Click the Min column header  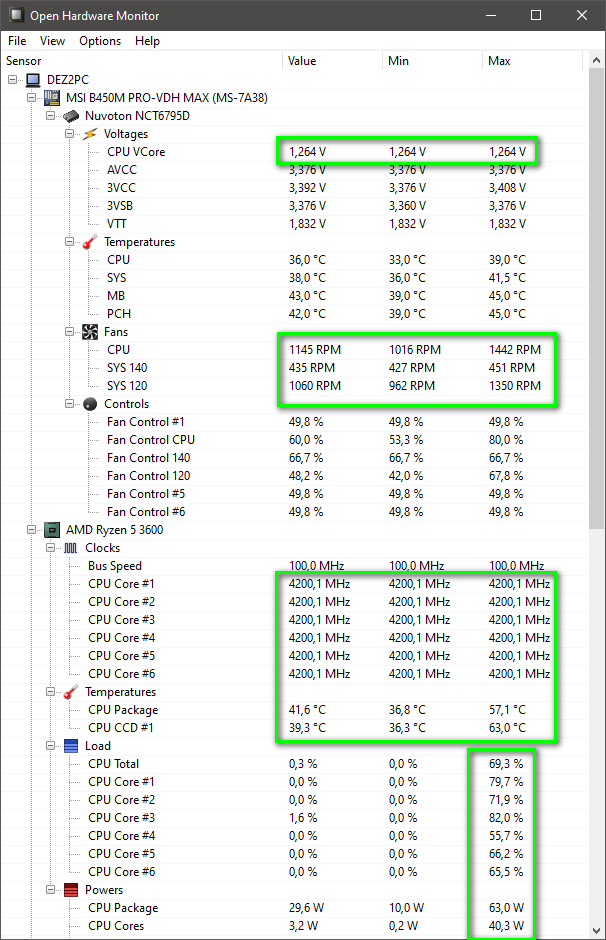[x=432, y=61]
